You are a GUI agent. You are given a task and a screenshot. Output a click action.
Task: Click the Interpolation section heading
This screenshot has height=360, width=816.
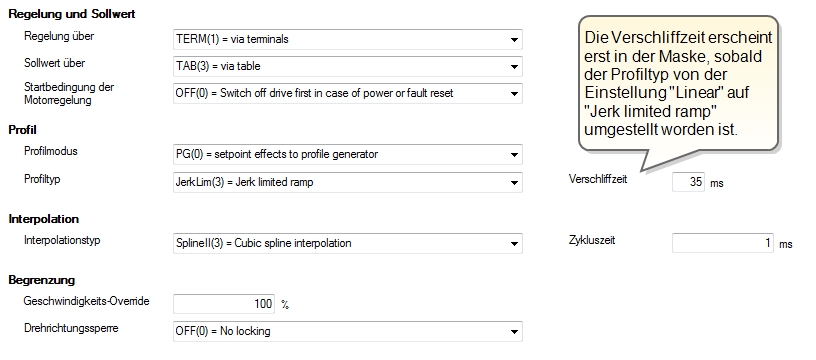coord(44,219)
